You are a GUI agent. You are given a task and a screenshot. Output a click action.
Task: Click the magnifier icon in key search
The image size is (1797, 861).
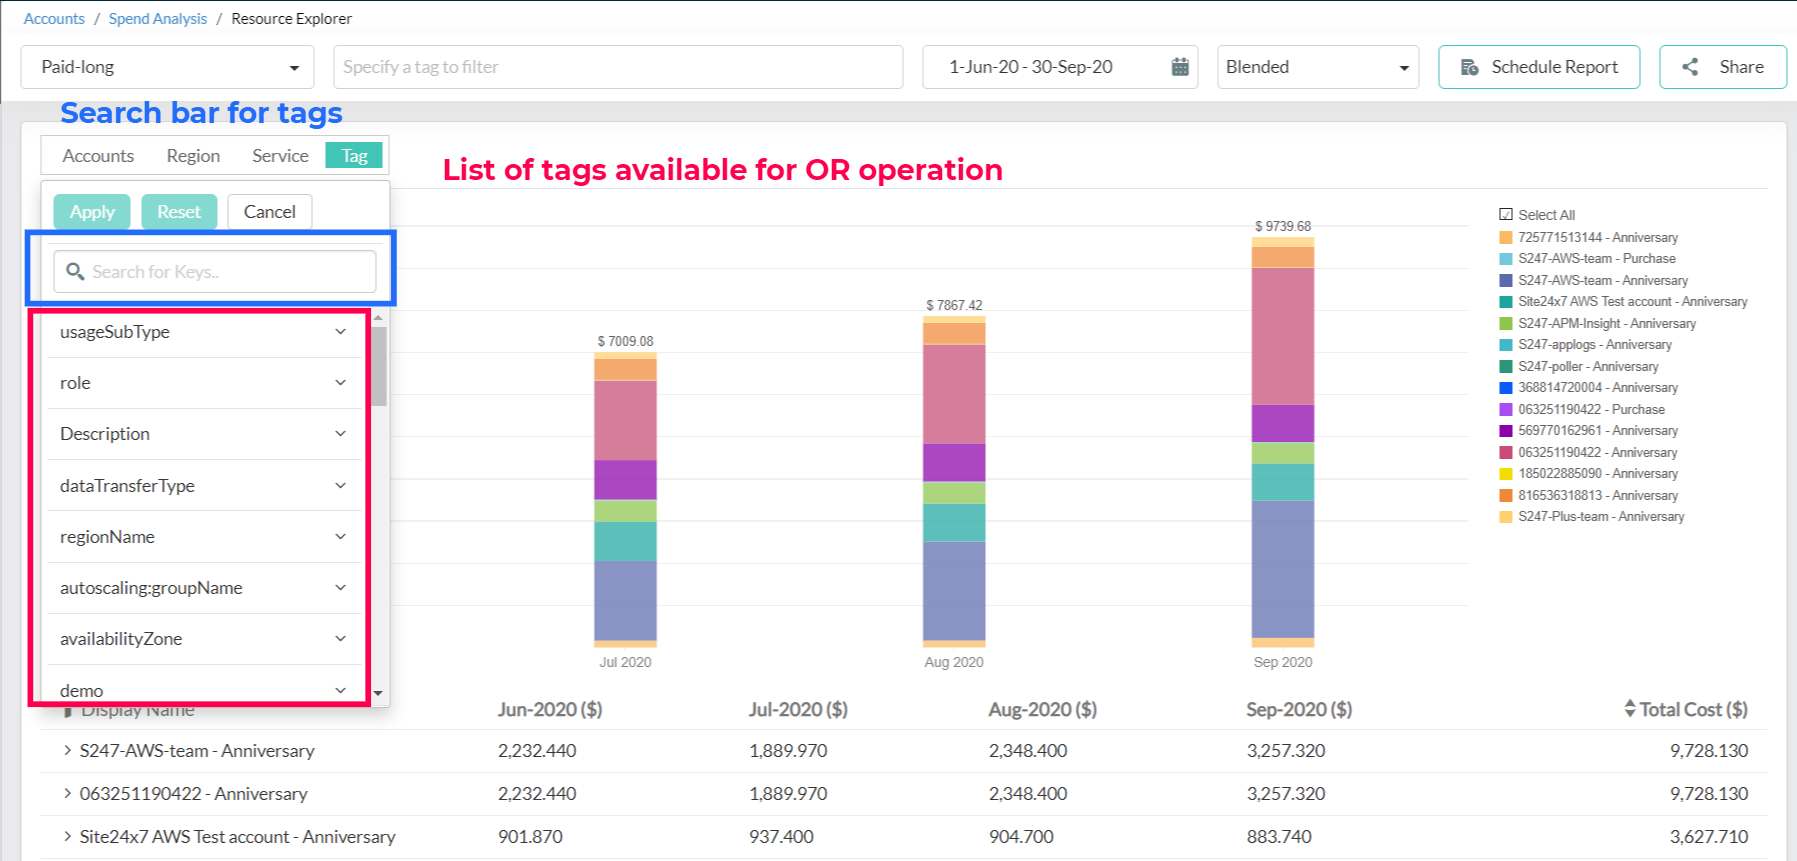pos(75,271)
